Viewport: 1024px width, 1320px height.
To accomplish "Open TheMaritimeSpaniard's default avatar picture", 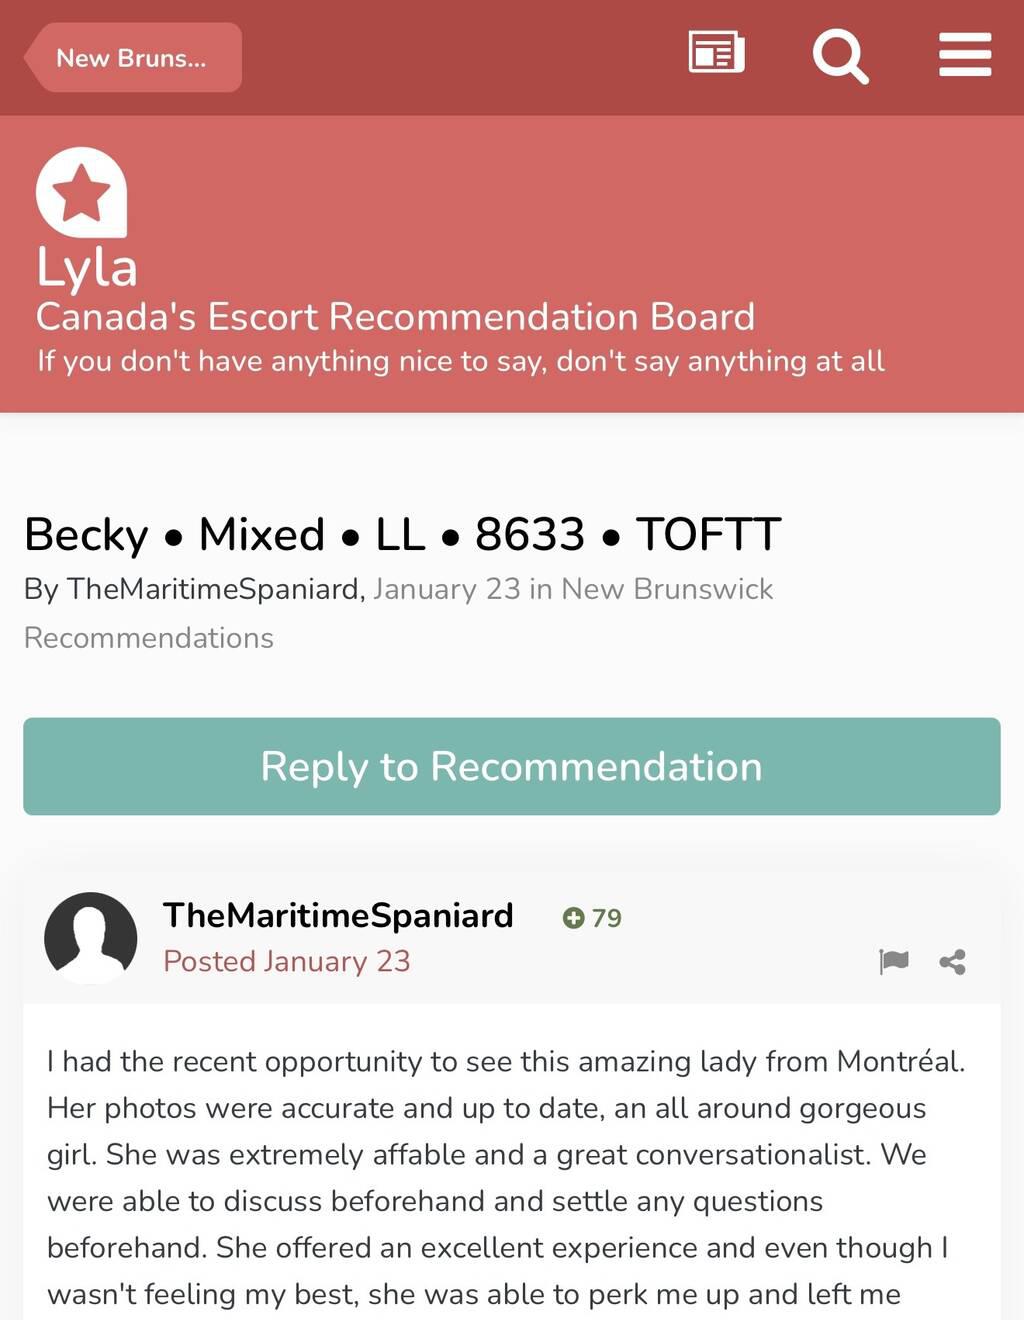I will pyautogui.click(x=91, y=938).
